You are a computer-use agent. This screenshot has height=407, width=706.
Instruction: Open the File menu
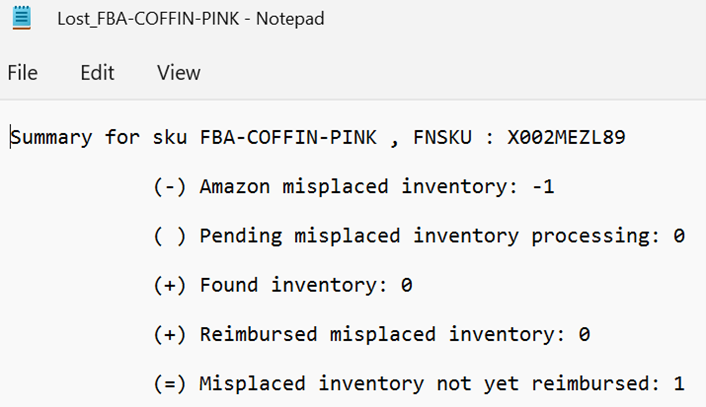[x=23, y=72]
